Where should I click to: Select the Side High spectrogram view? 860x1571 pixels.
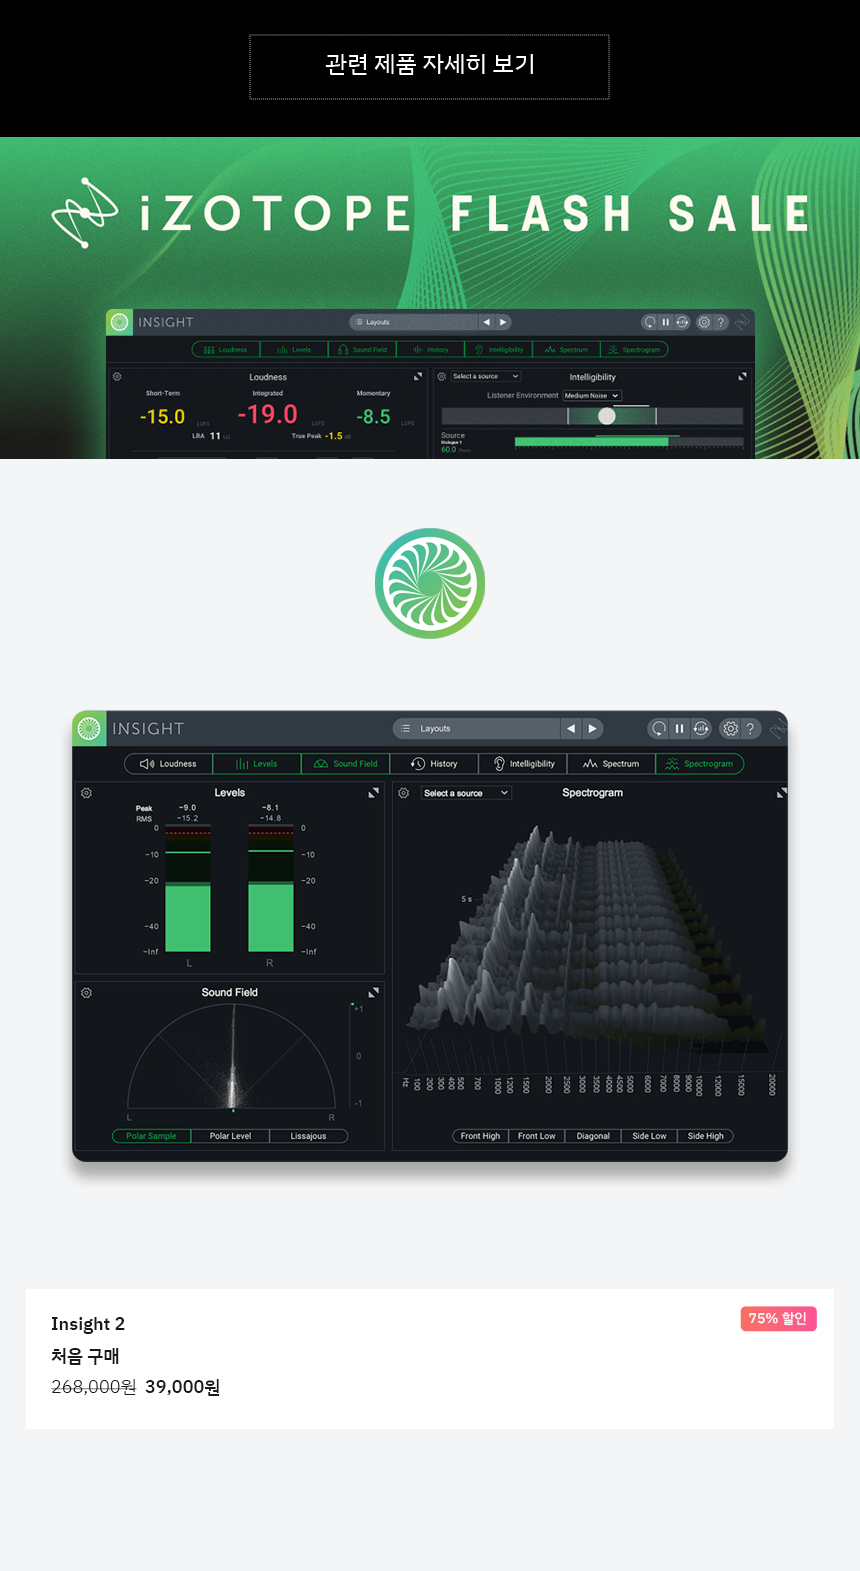(706, 1136)
